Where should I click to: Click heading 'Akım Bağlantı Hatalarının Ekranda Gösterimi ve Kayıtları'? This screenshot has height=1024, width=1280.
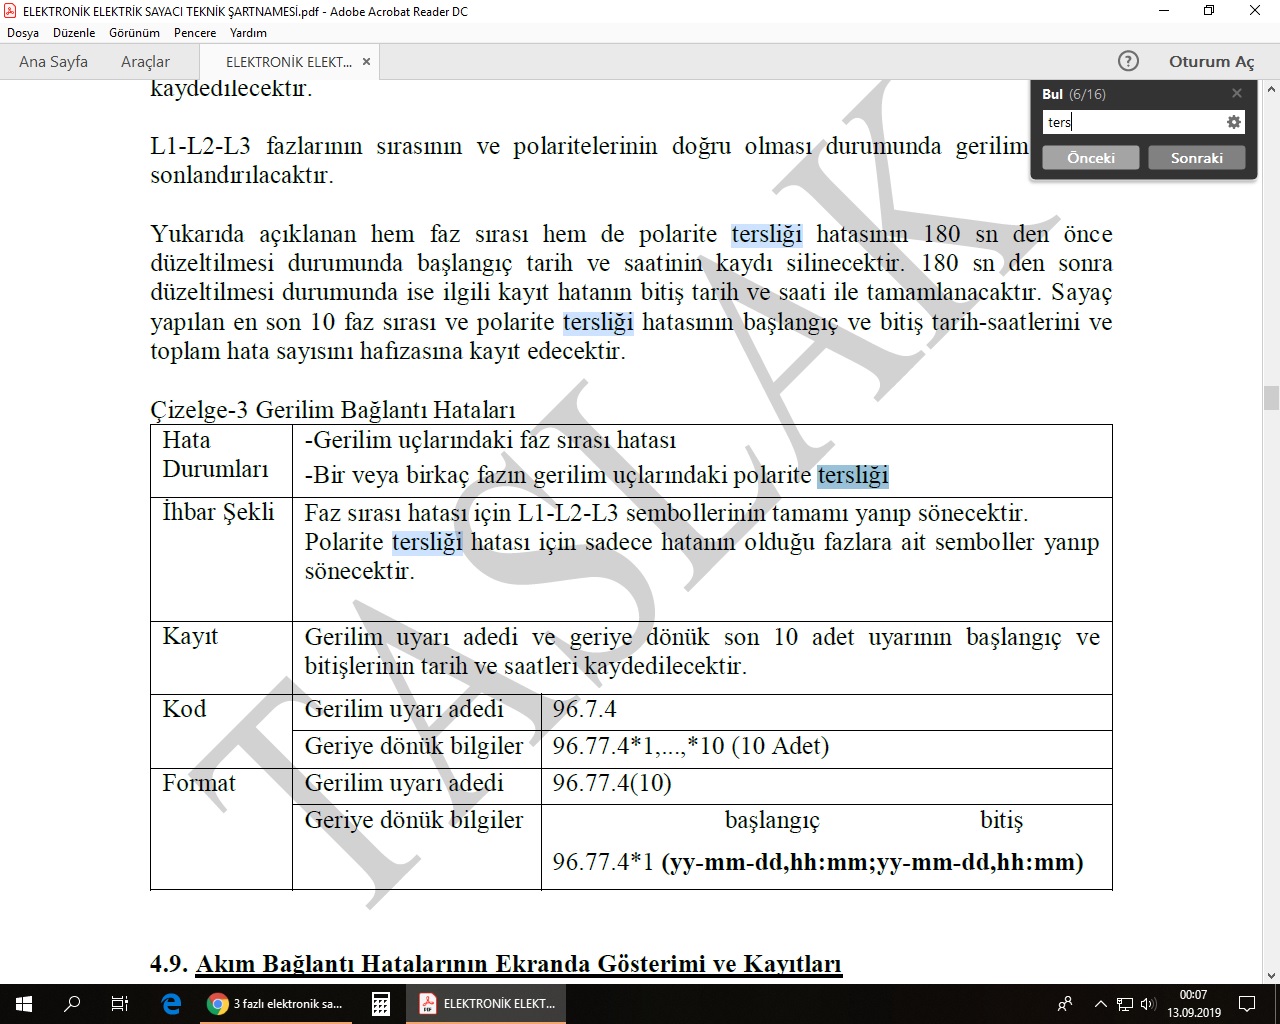(519, 964)
